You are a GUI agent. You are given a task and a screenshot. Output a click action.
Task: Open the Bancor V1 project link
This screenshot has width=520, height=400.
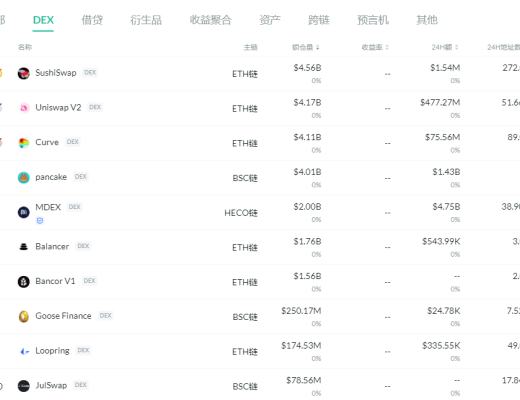pos(55,281)
